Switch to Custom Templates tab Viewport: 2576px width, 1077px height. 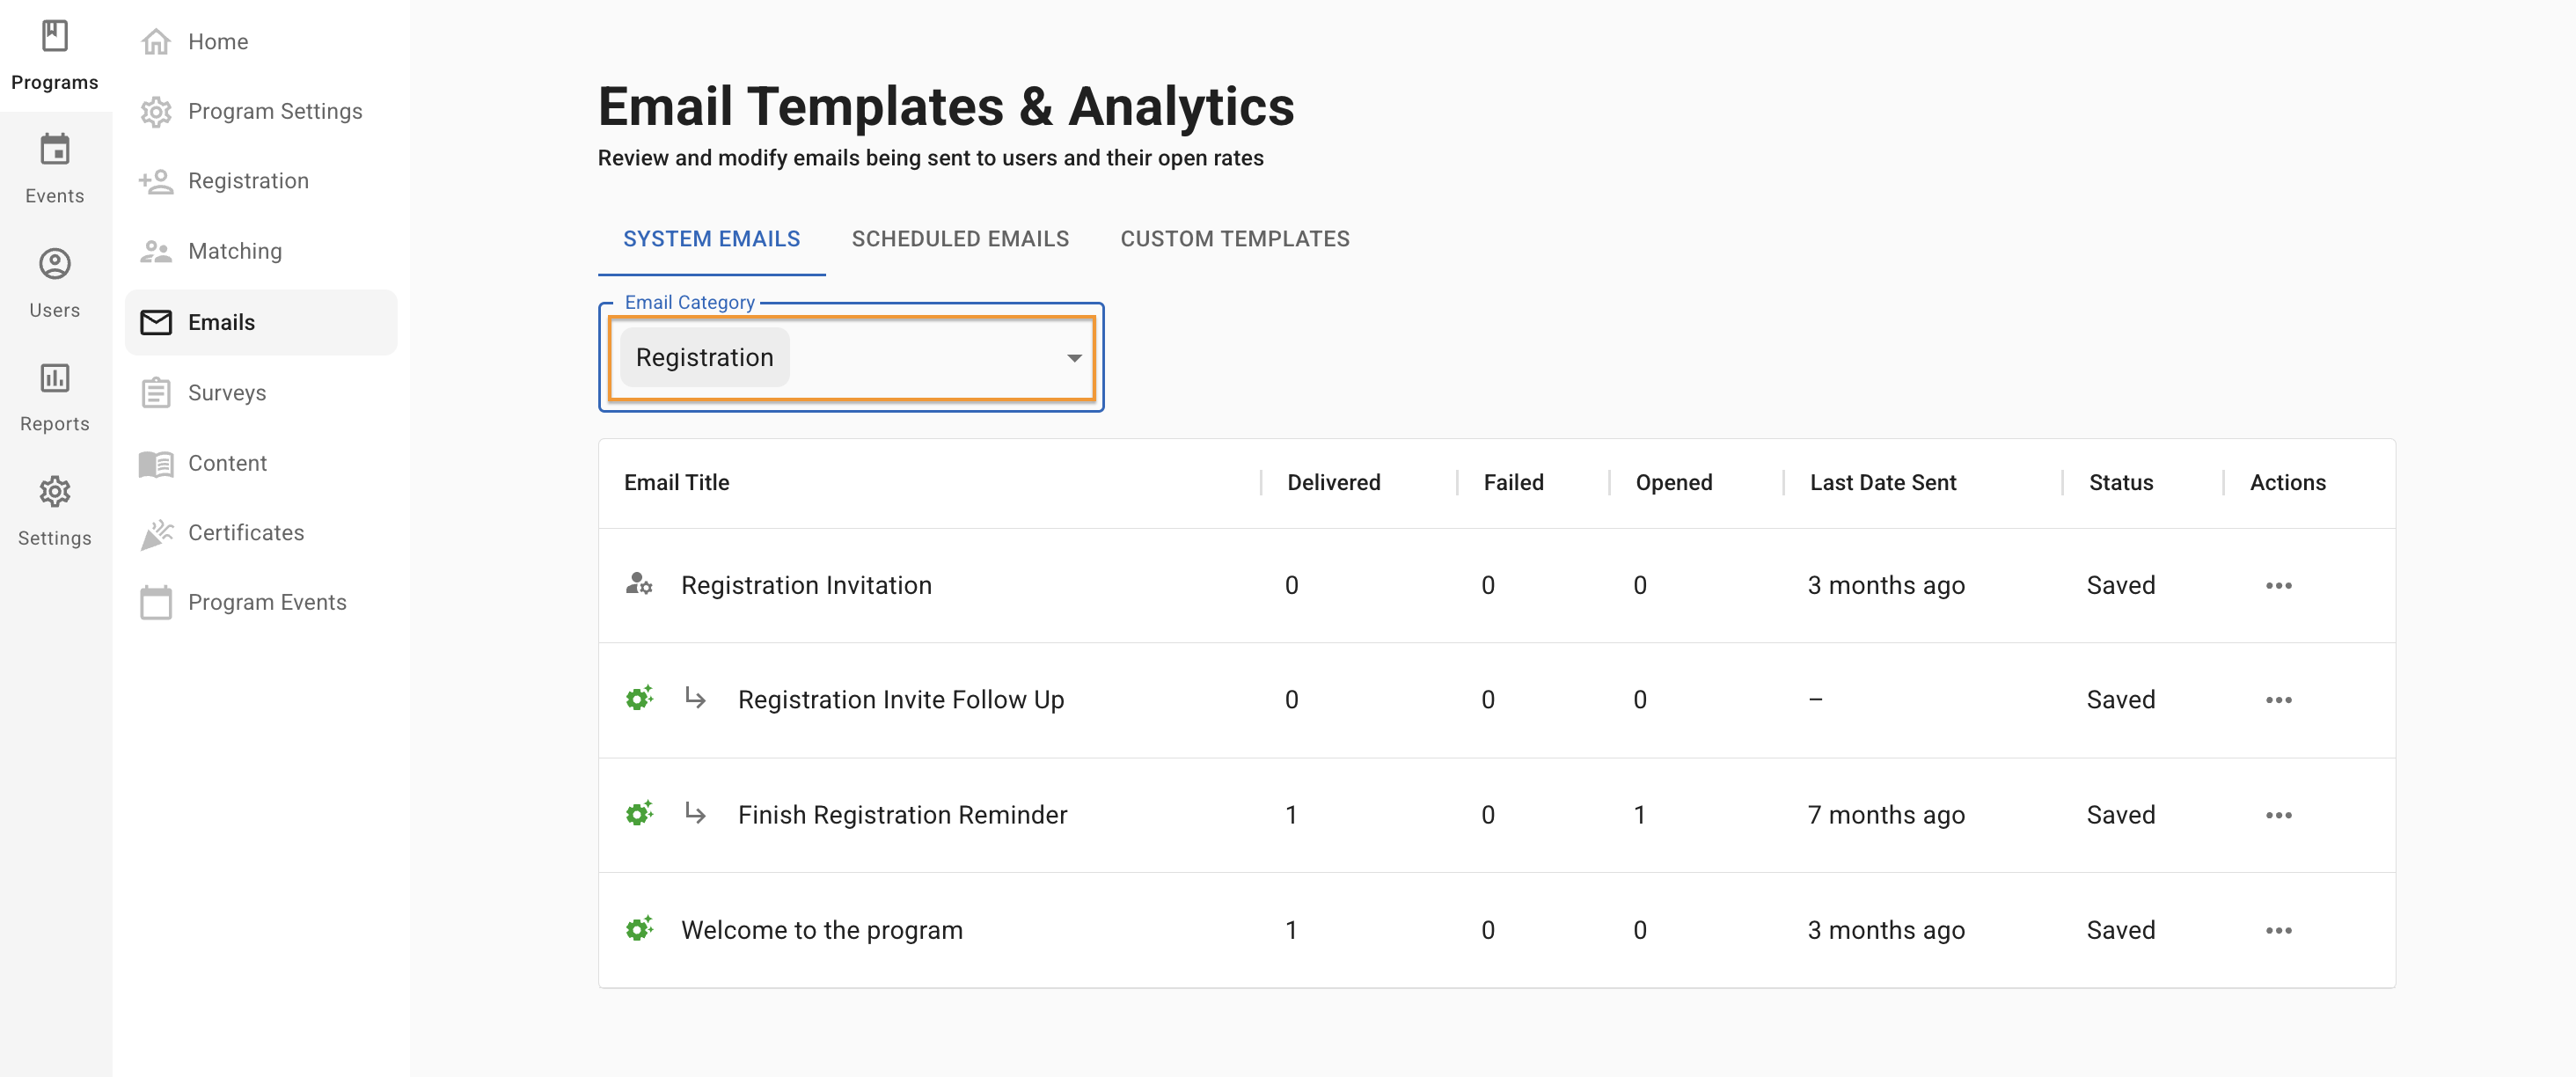click(1234, 239)
